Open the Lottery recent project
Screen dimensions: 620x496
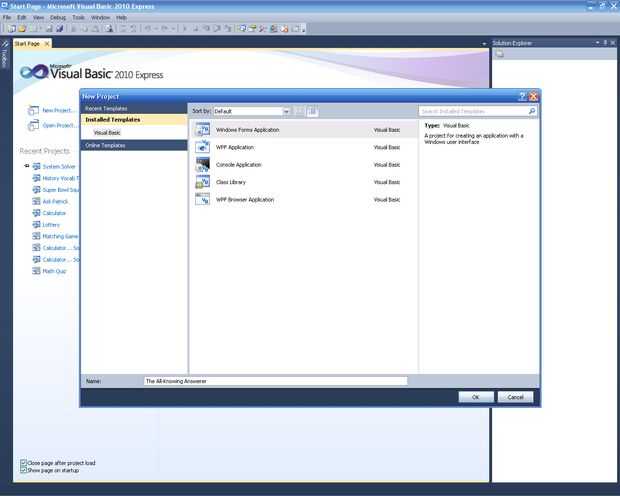(51, 225)
